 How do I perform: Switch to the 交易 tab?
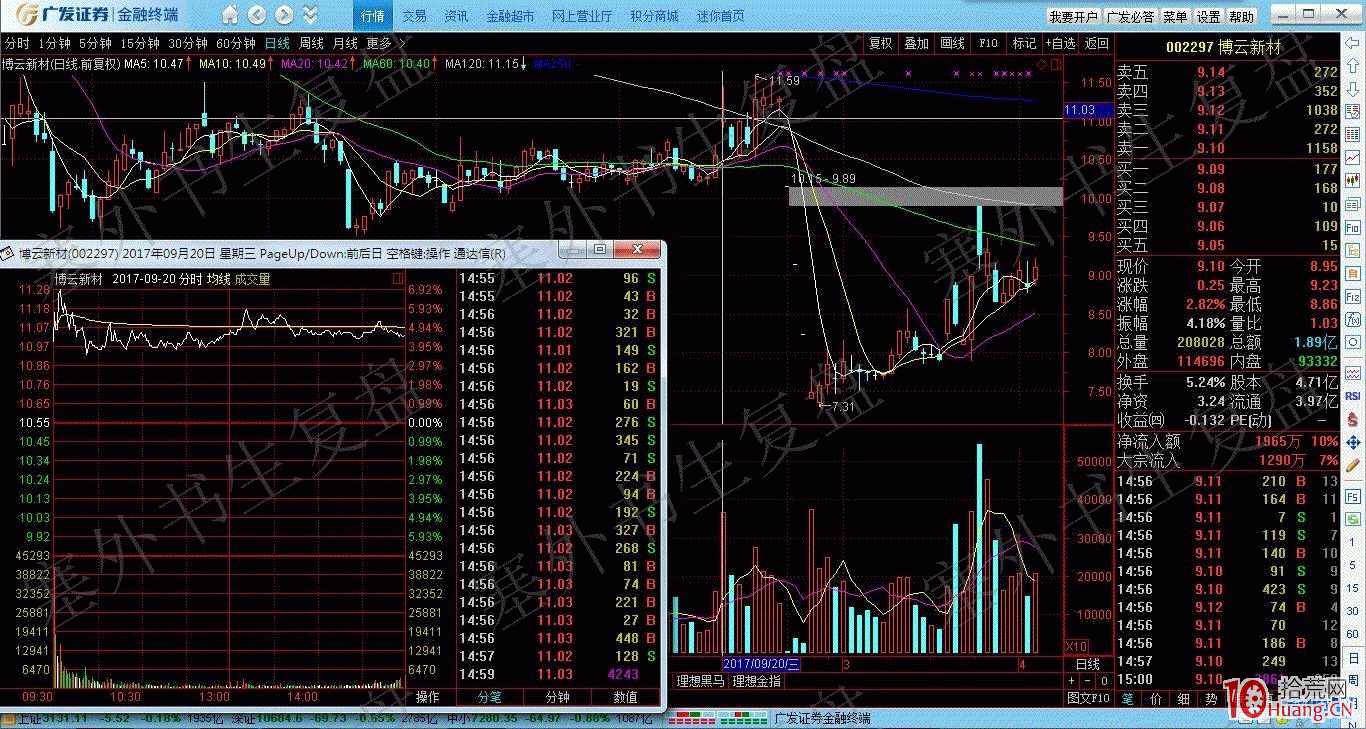[x=415, y=16]
